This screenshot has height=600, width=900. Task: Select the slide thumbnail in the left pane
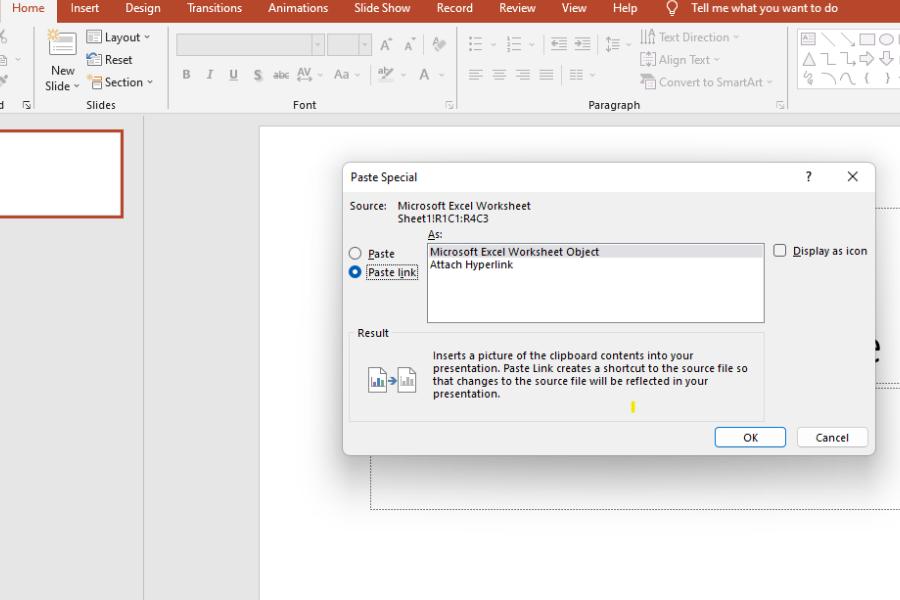(x=60, y=174)
